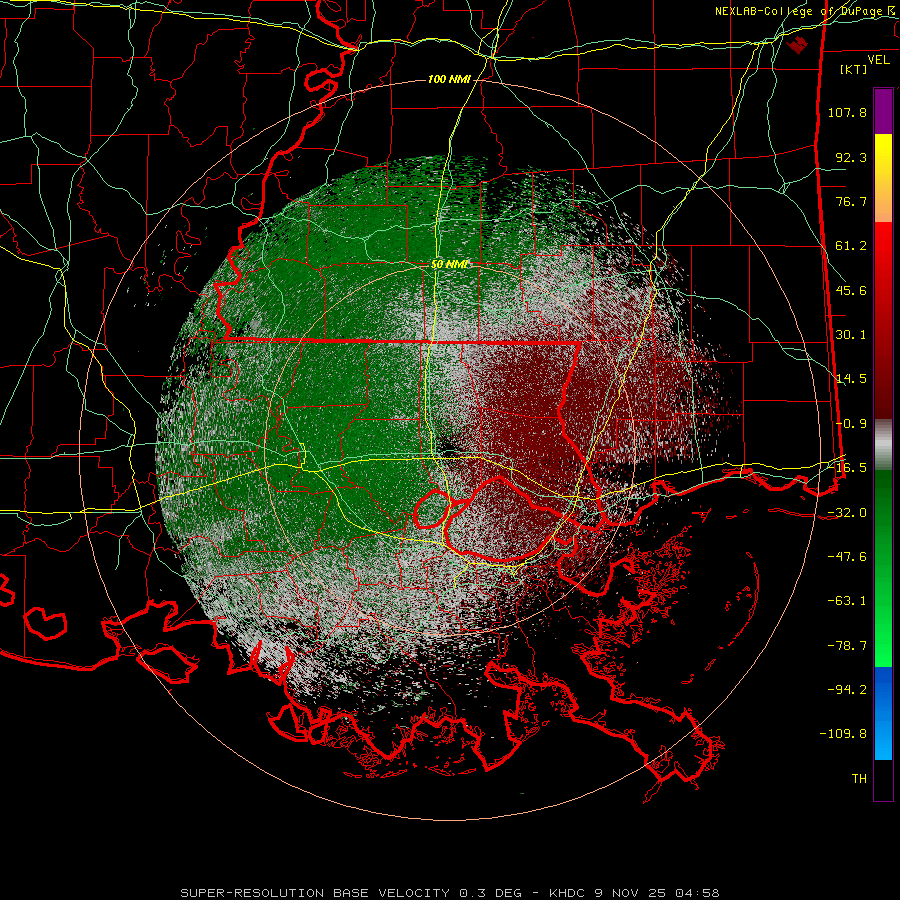Click the 50 NMI range ring label
The width and height of the screenshot is (900, 900).
(449, 264)
